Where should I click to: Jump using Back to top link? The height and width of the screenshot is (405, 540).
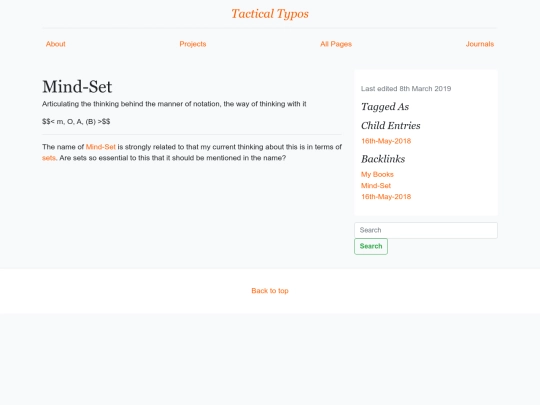pos(270,291)
